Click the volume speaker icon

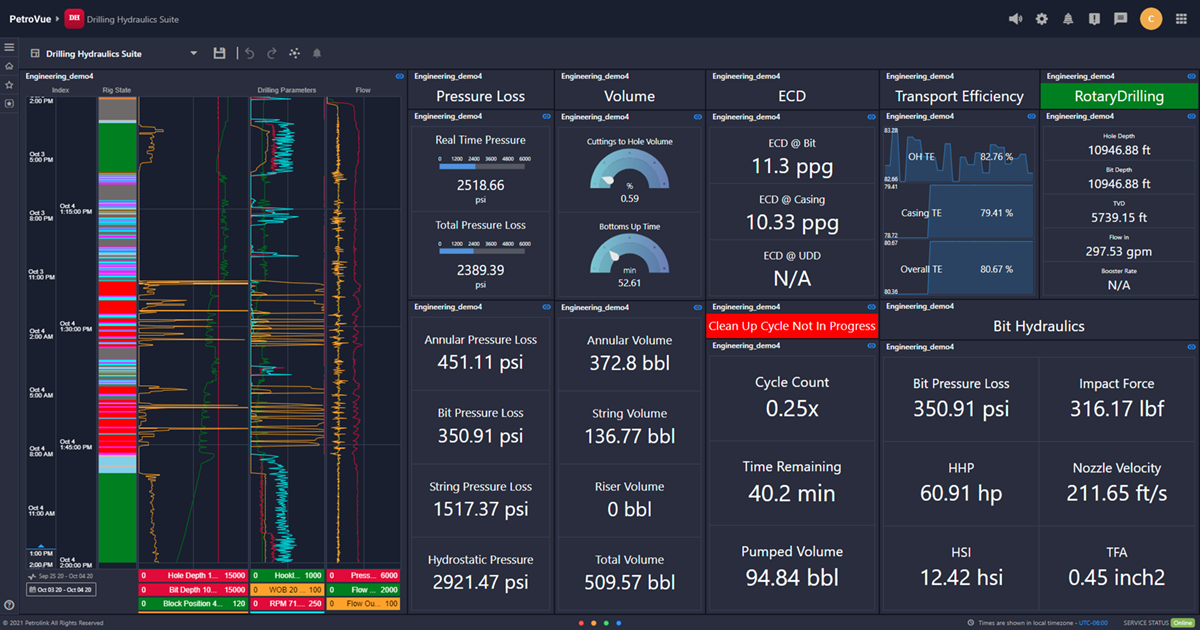click(x=1016, y=19)
